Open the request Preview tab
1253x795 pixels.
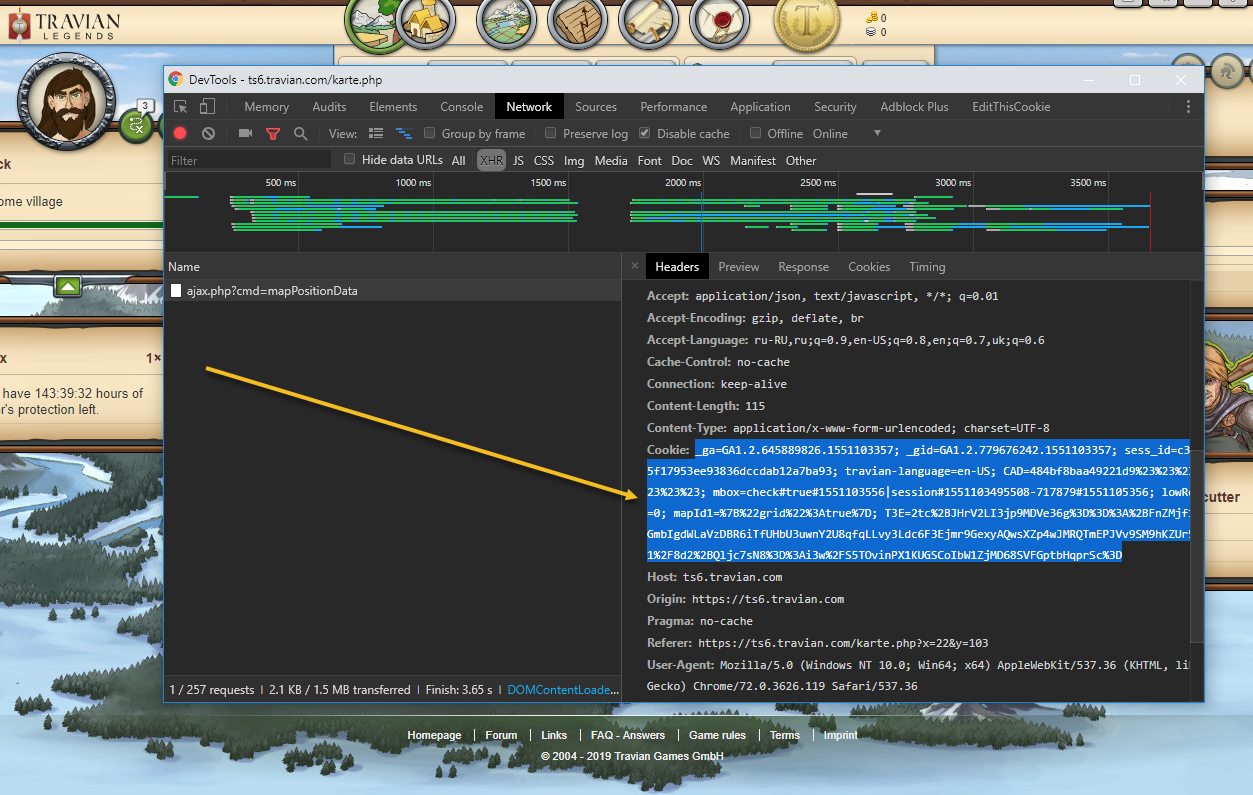738,267
